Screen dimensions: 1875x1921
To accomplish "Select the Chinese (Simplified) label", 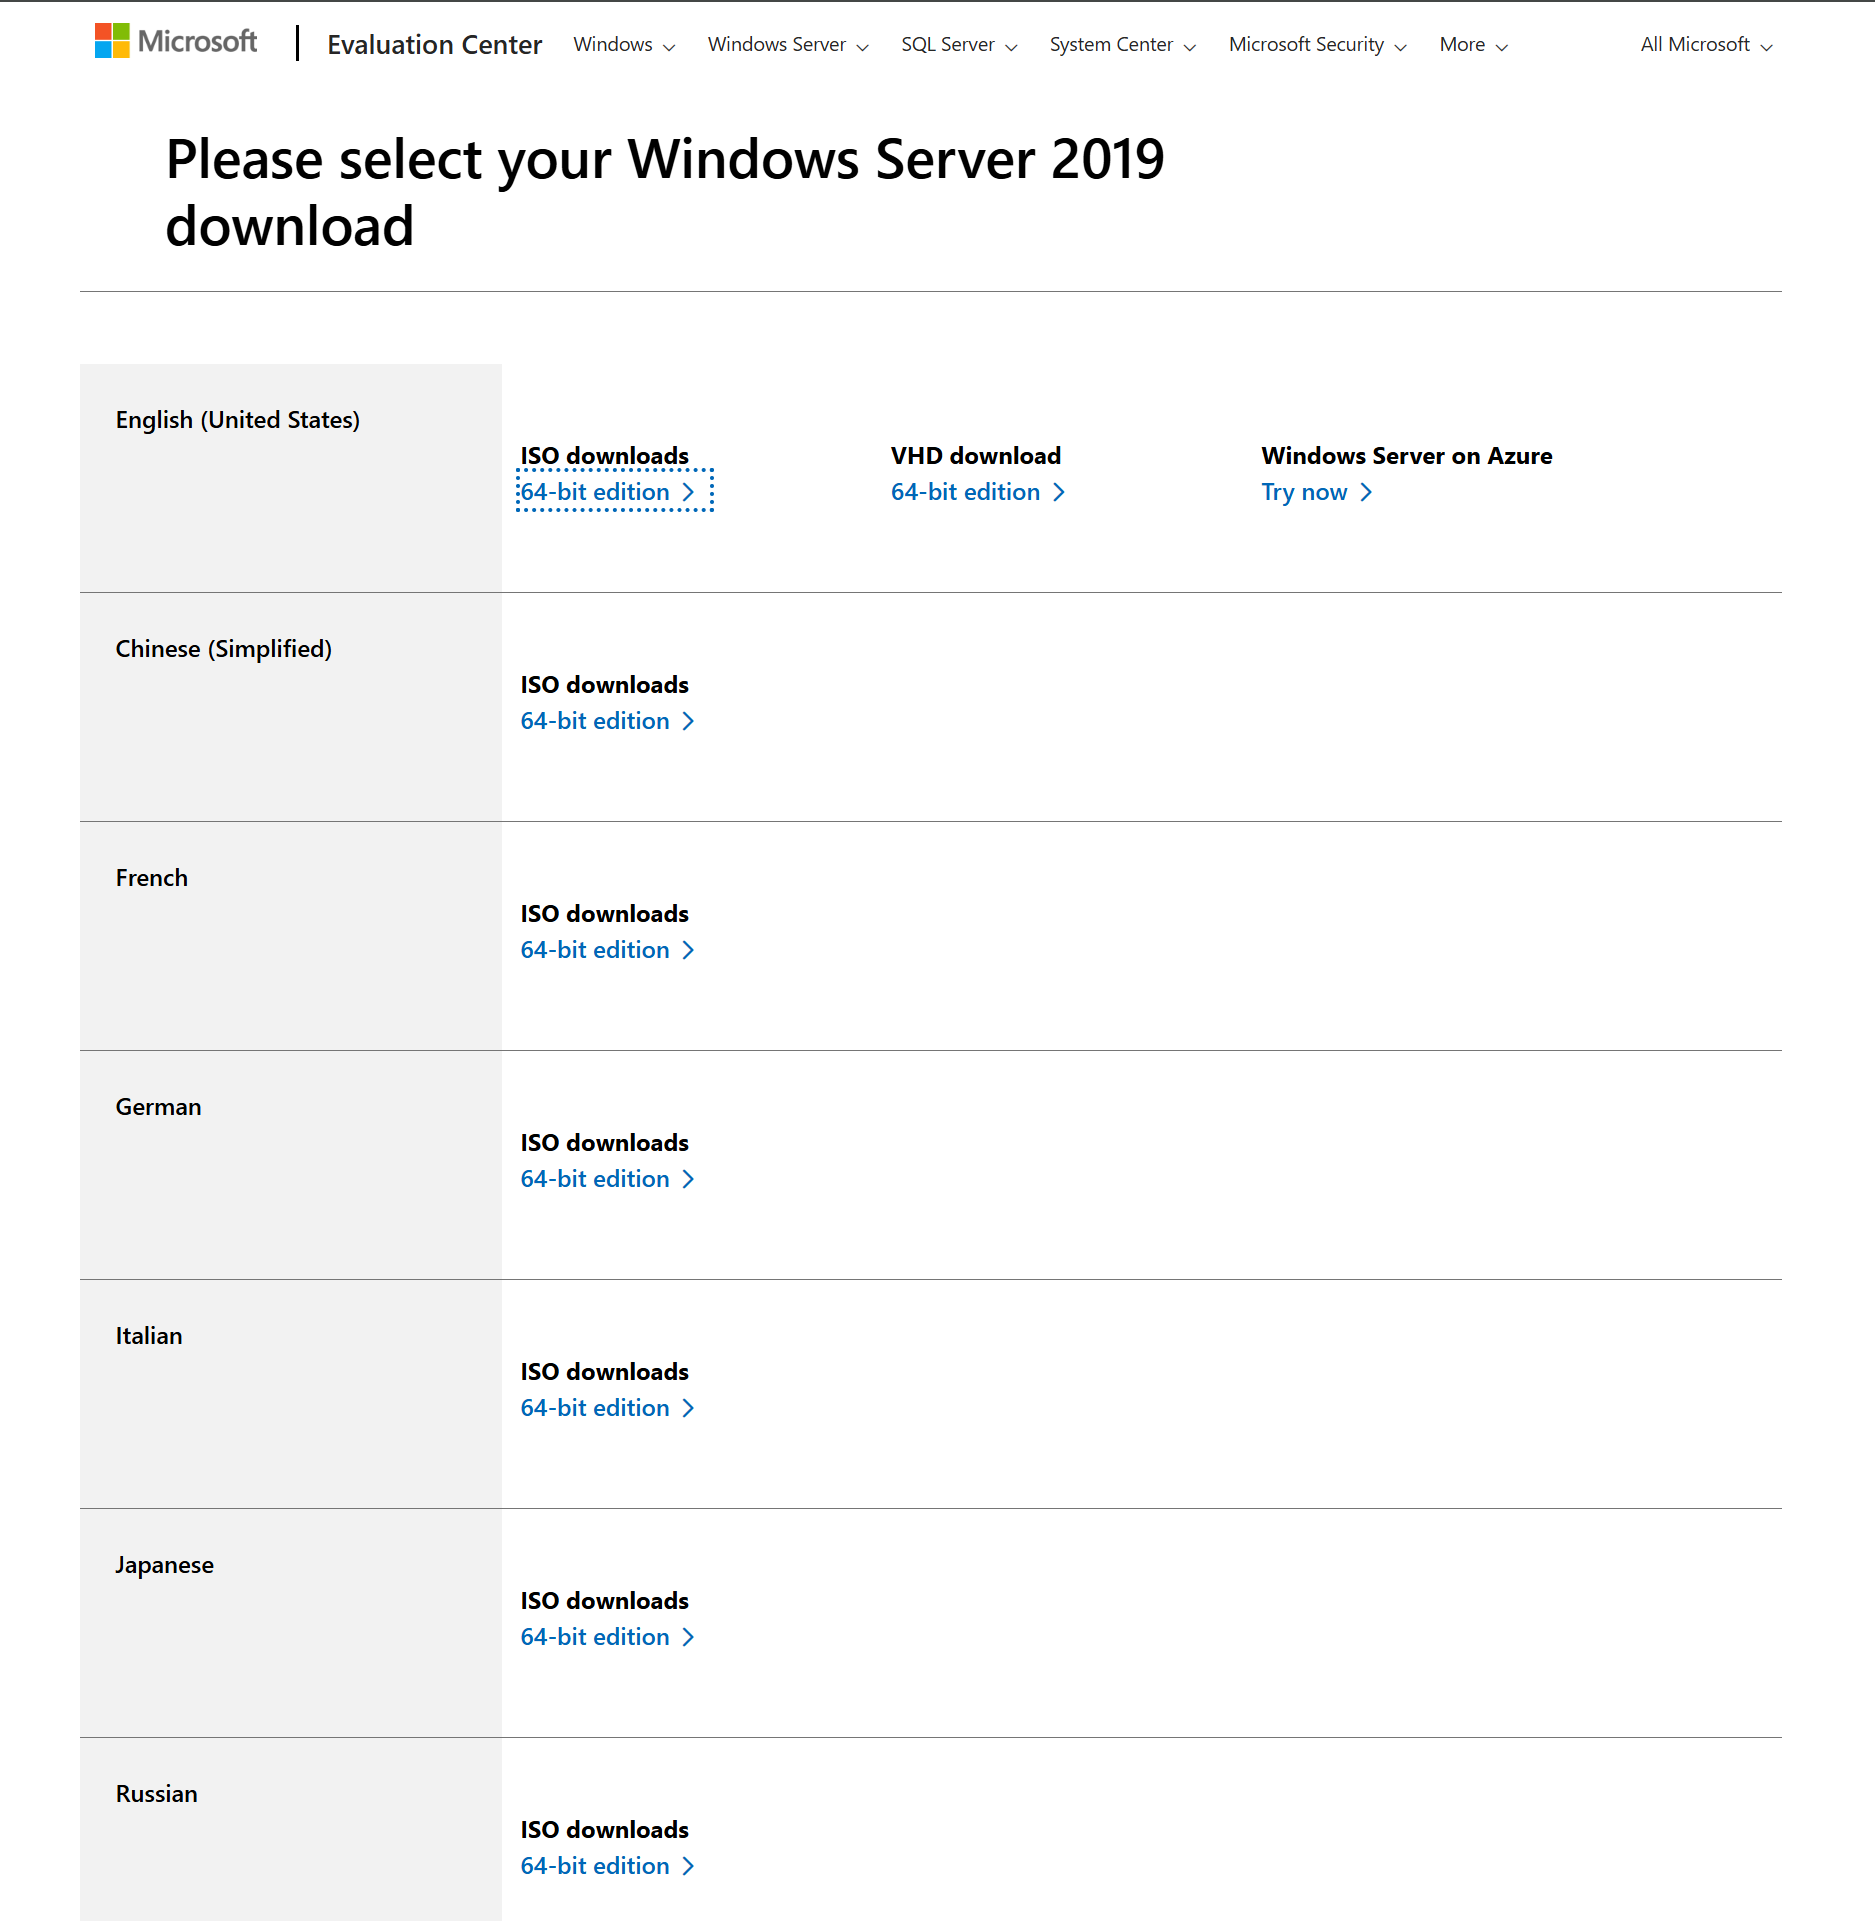I will (224, 649).
